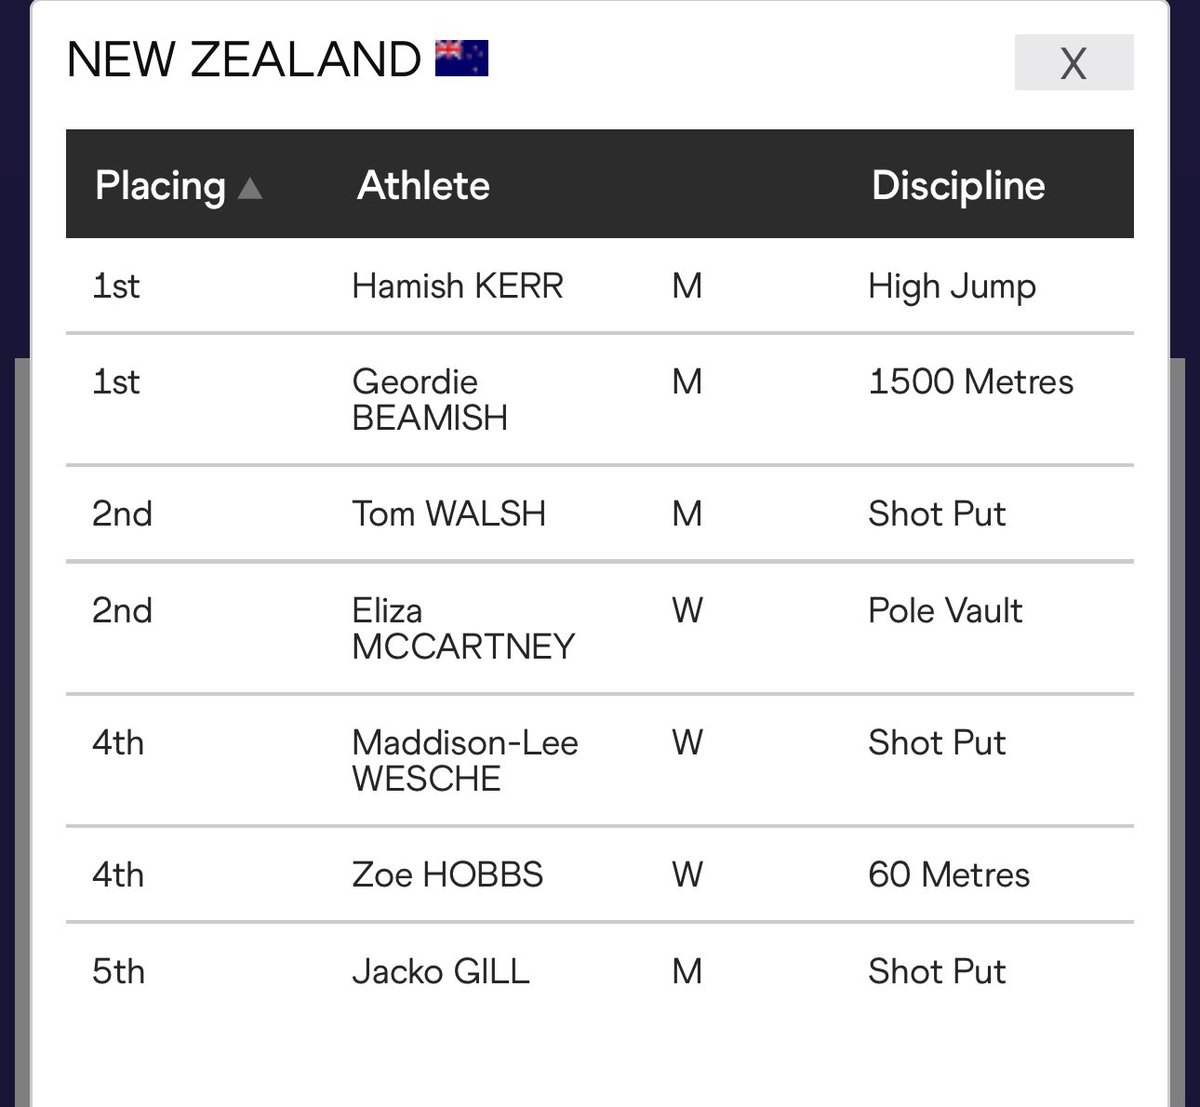Close the New Zealand results popup

point(1073,63)
